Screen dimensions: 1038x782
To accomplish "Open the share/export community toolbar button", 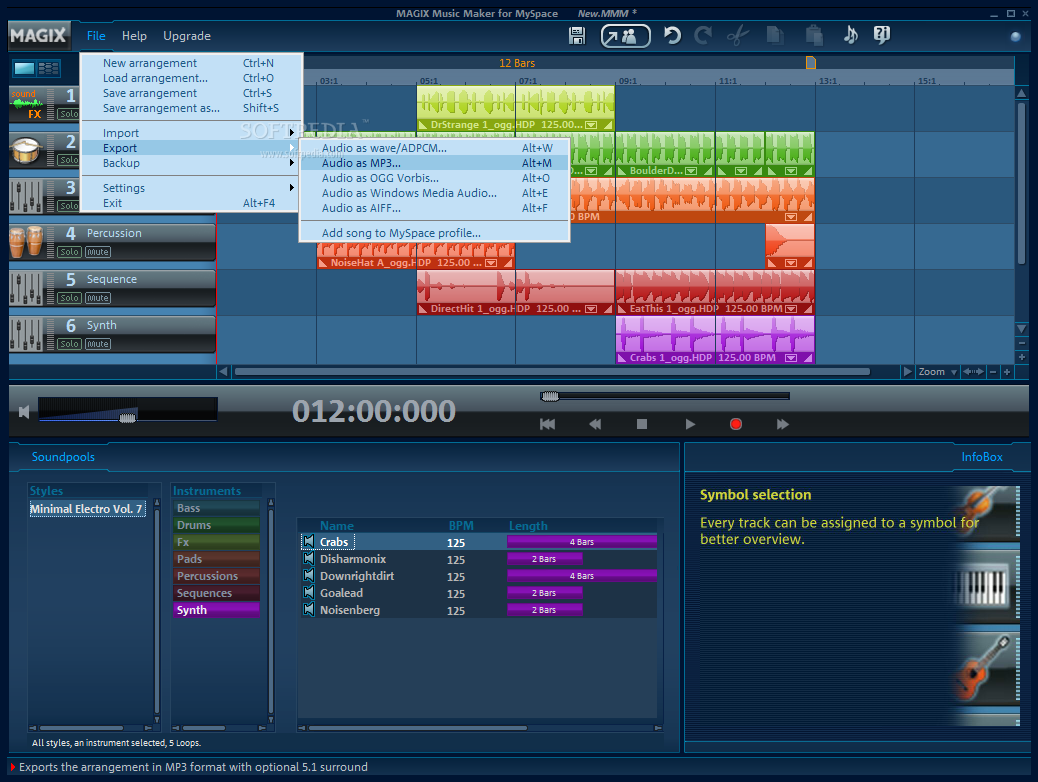I will [x=625, y=36].
